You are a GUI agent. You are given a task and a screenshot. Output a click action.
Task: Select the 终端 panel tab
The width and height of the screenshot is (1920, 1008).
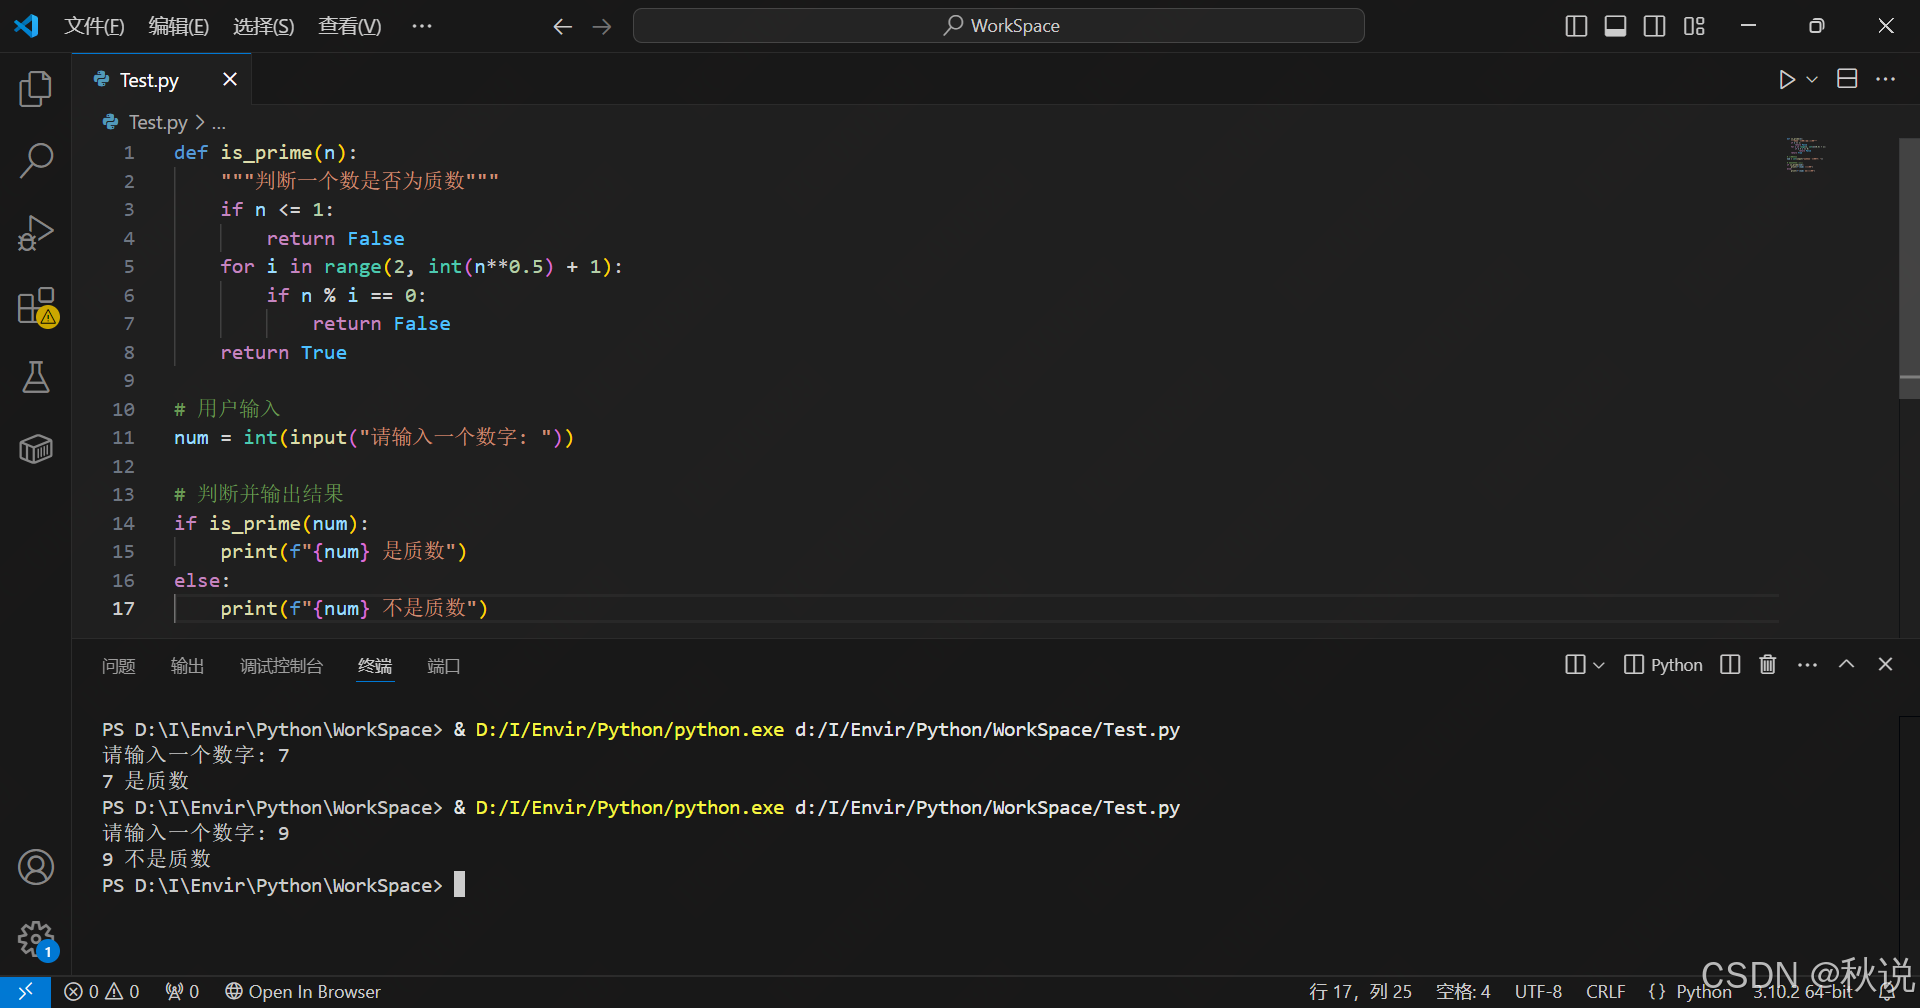point(375,666)
